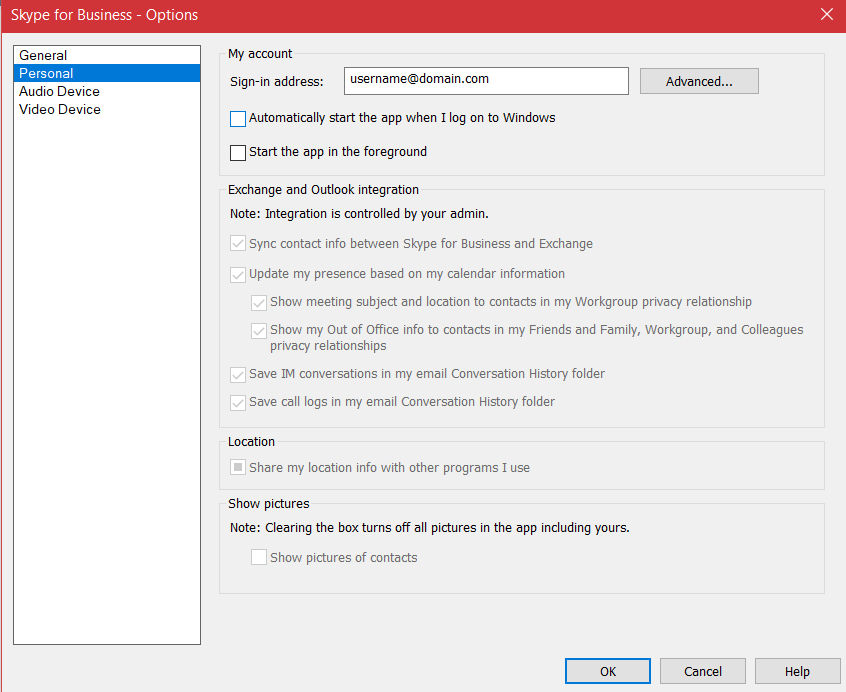
Task: Click the sign-in address field
Action: click(486, 81)
